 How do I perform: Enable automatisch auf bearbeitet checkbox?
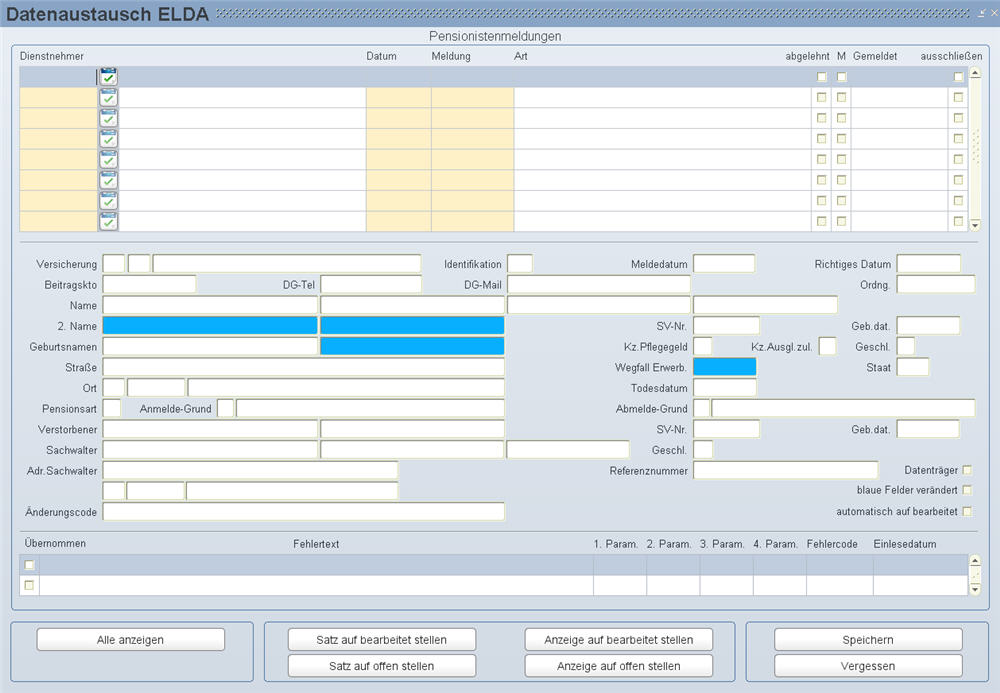(x=966, y=511)
